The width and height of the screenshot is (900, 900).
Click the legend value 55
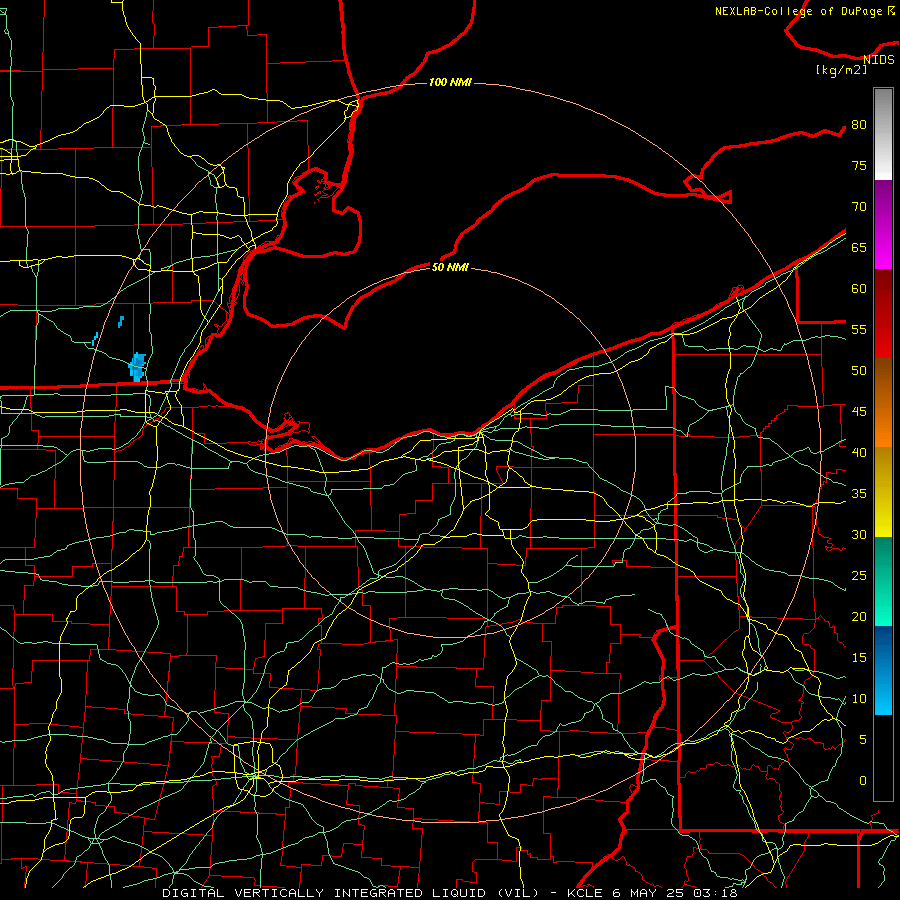click(x=859, y=330)
